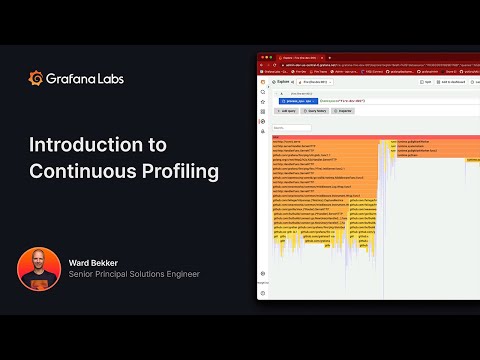This screenshot has width=480, height=360.
Task: Open a new browser tab with plus
Action: (x=330, y=58)
